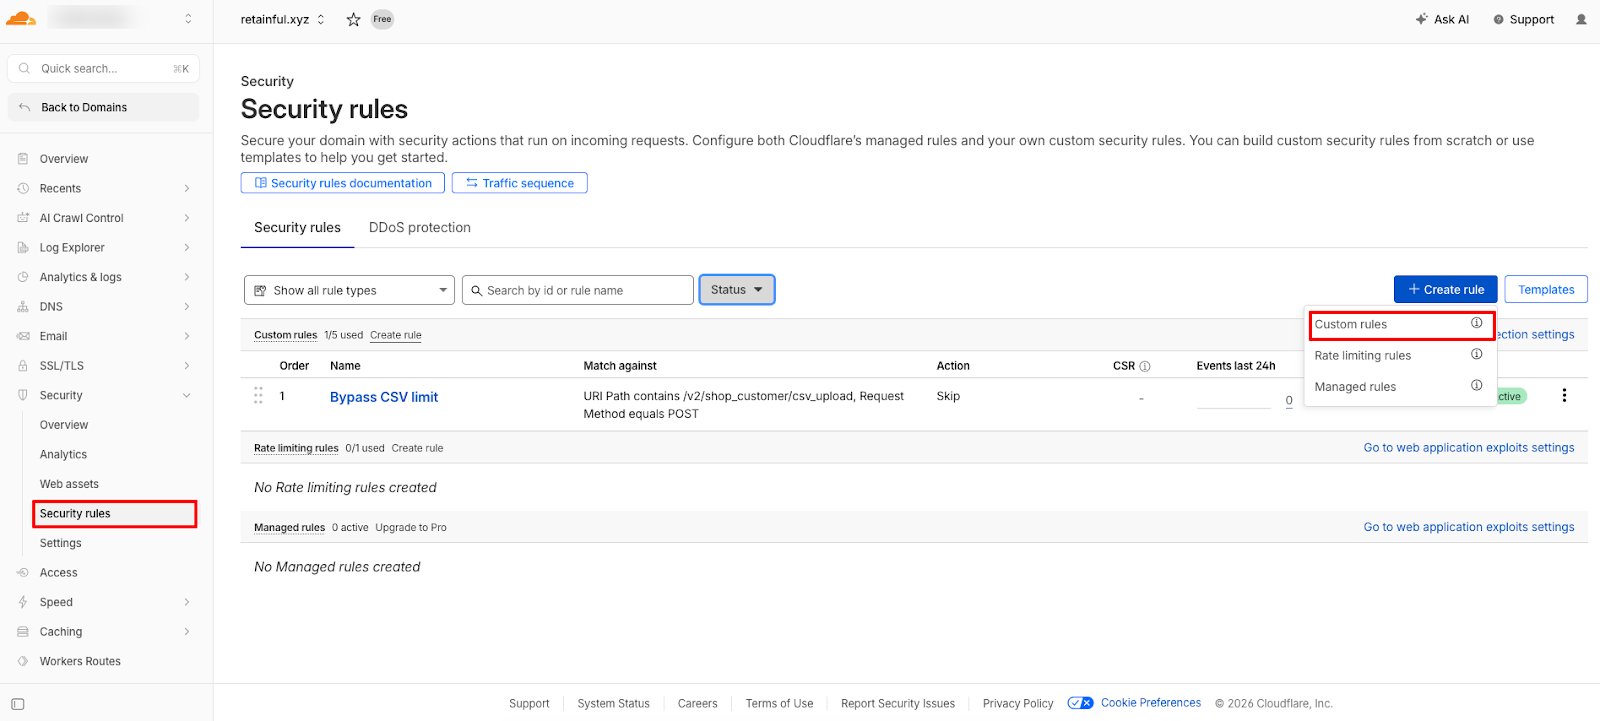Screen dimensions: 1600x721
Task: Expand DNS section chevron
Action: point(187,307)
